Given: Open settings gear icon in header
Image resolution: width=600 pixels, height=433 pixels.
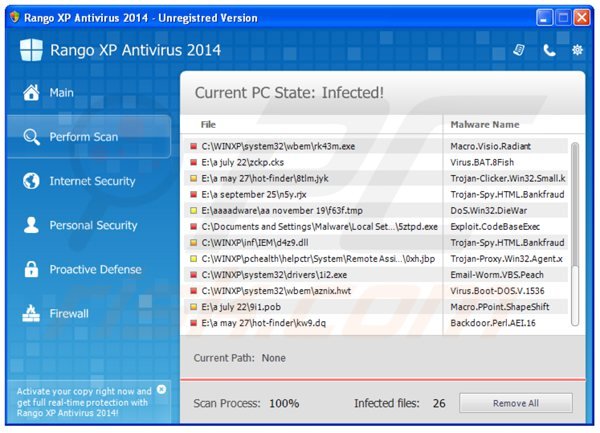Looking at the screenshot, I should (577, 50).
